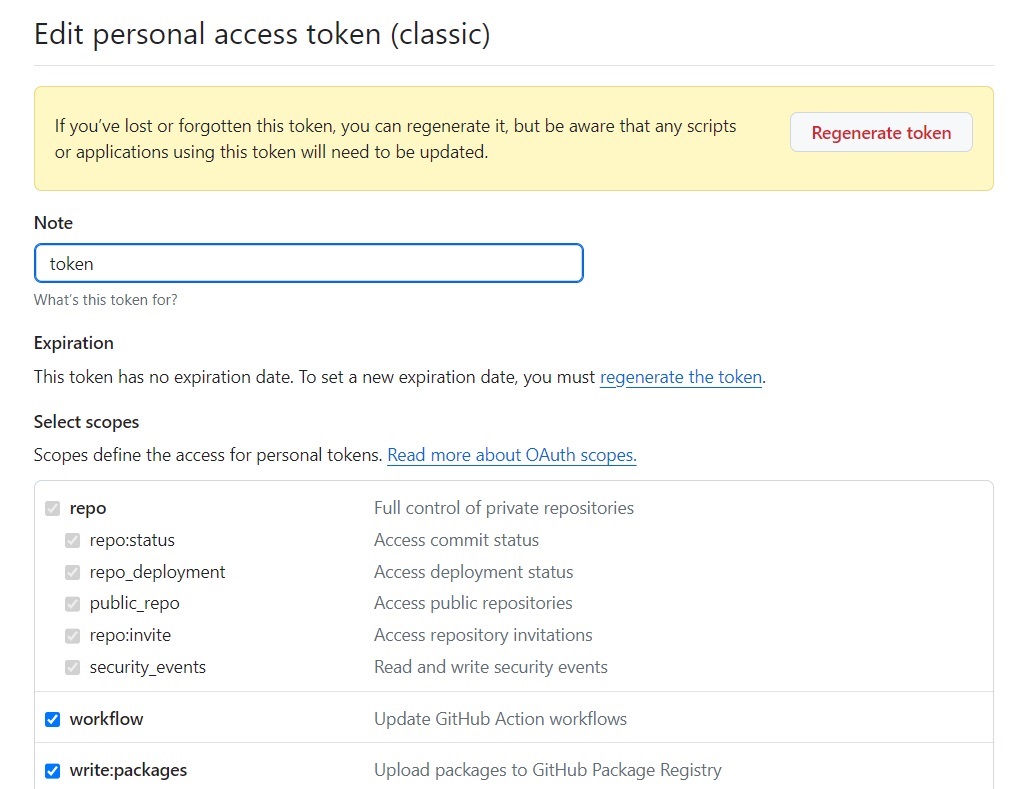The height and width of the screenshot is (789, 1012).
Task: Click "Upload packages to GitHub Package Registry" description
Action: click(x=547, y=770)
